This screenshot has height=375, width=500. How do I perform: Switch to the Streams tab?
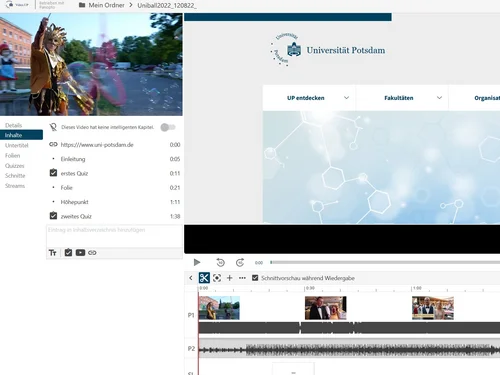(x=15, y=186)
